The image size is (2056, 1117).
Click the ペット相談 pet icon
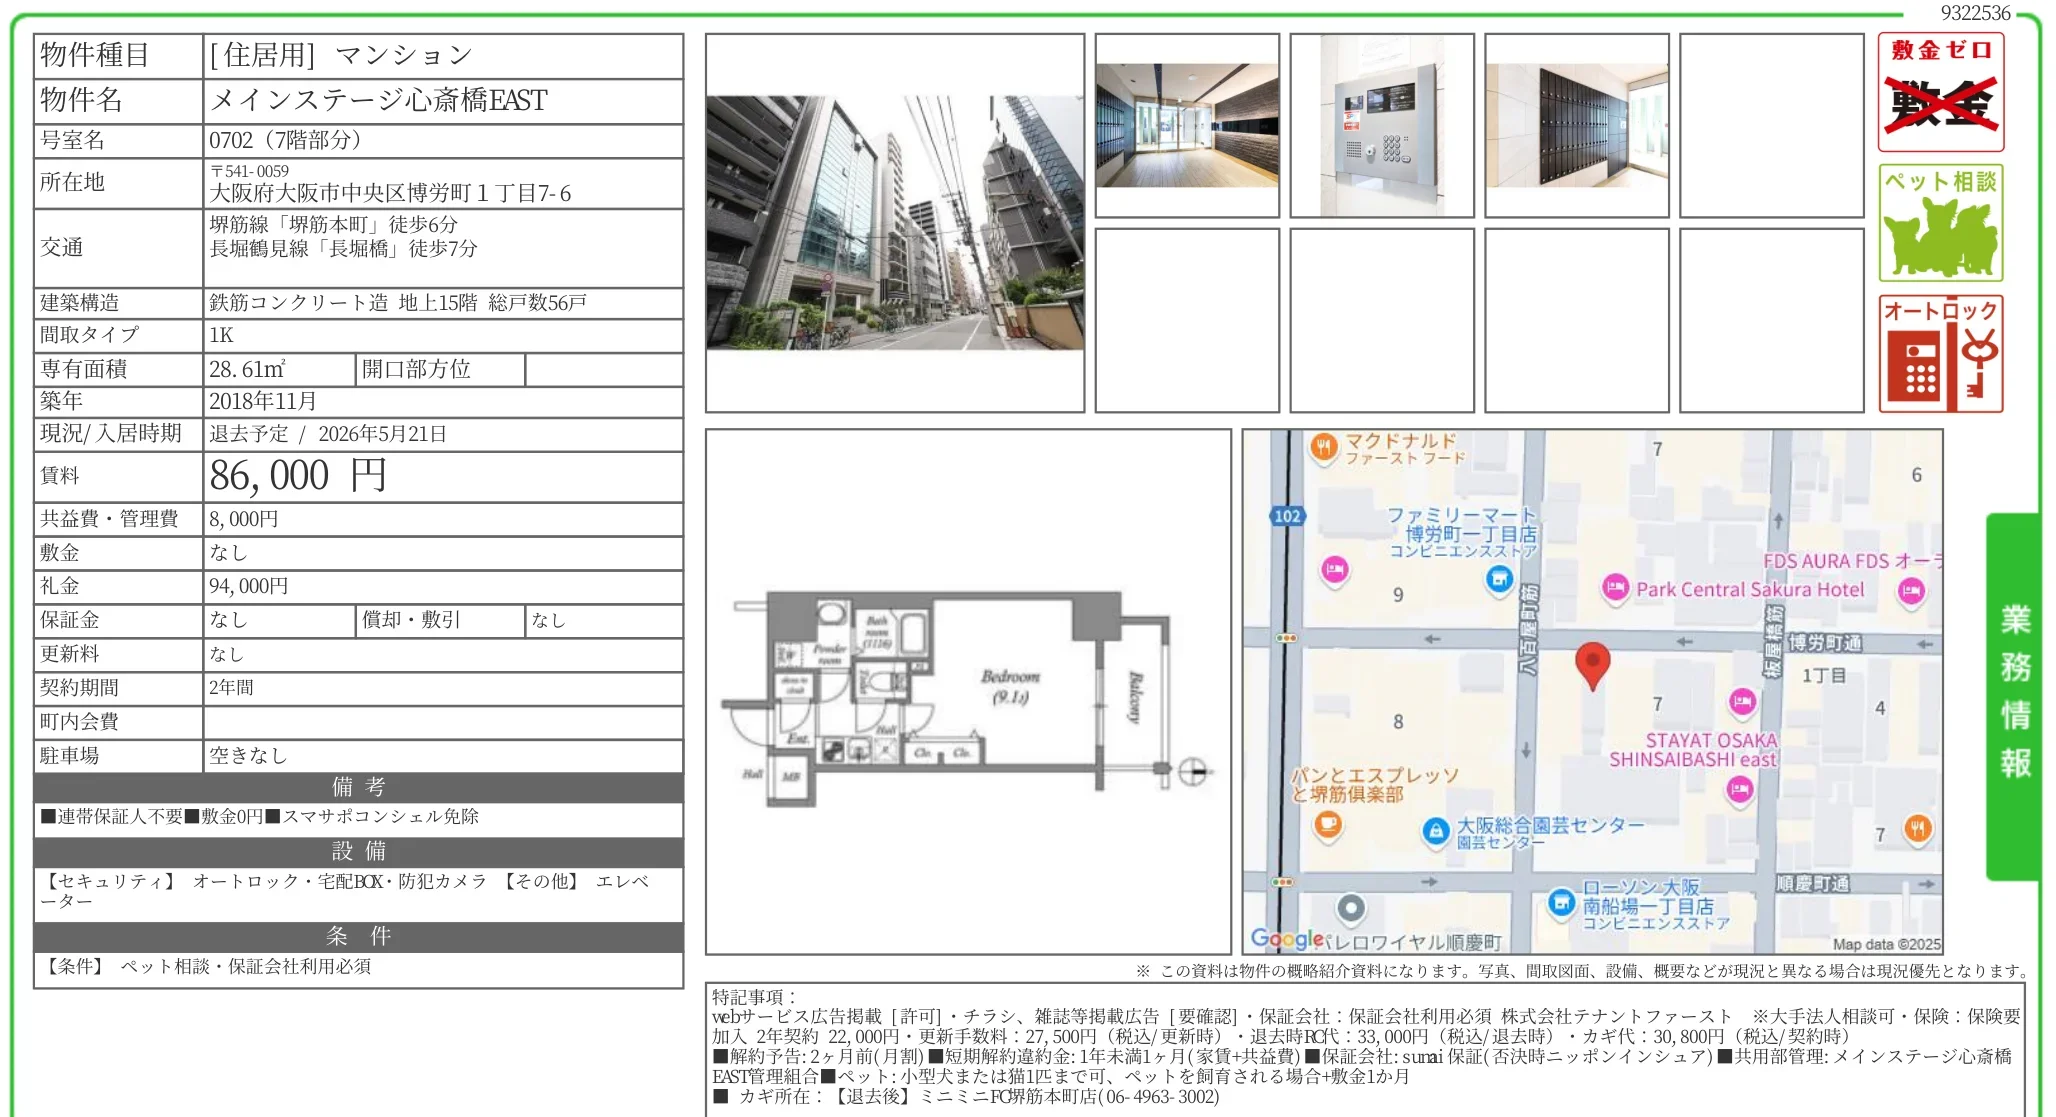click(x=1940, y=223)
